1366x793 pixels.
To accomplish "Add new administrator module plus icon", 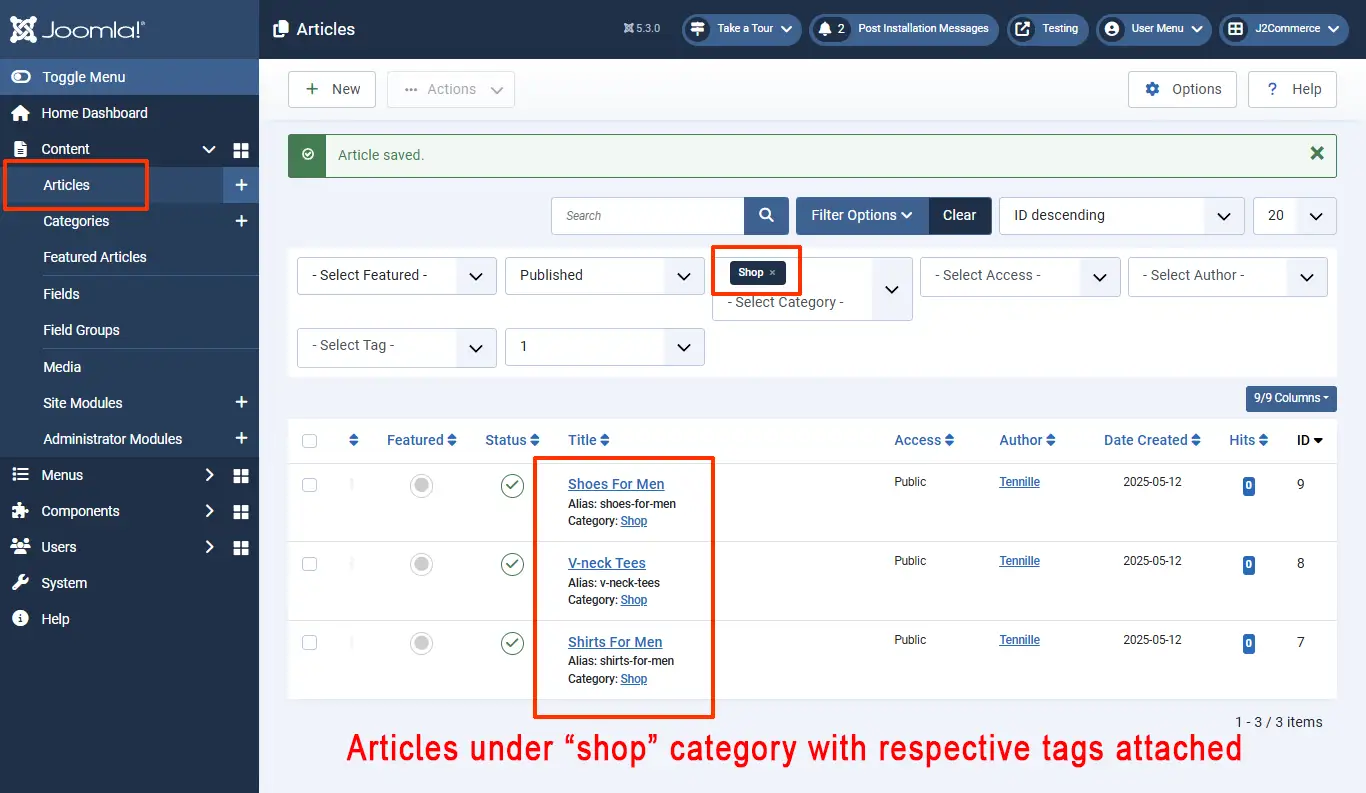I will (241, 438).
